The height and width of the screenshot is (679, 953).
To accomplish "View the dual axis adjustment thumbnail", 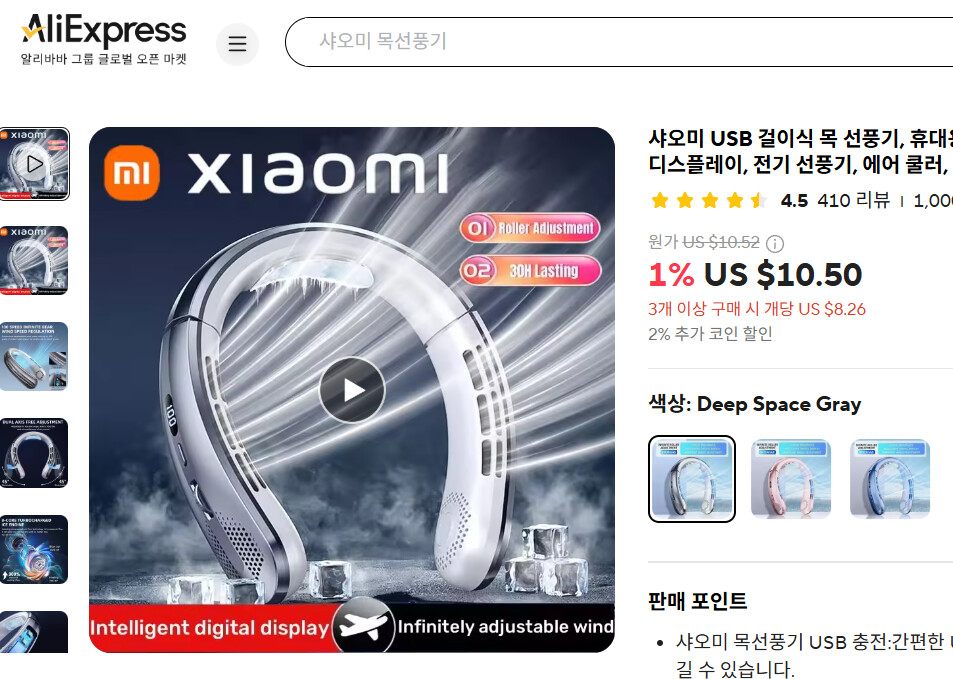I will pos(34,453).
